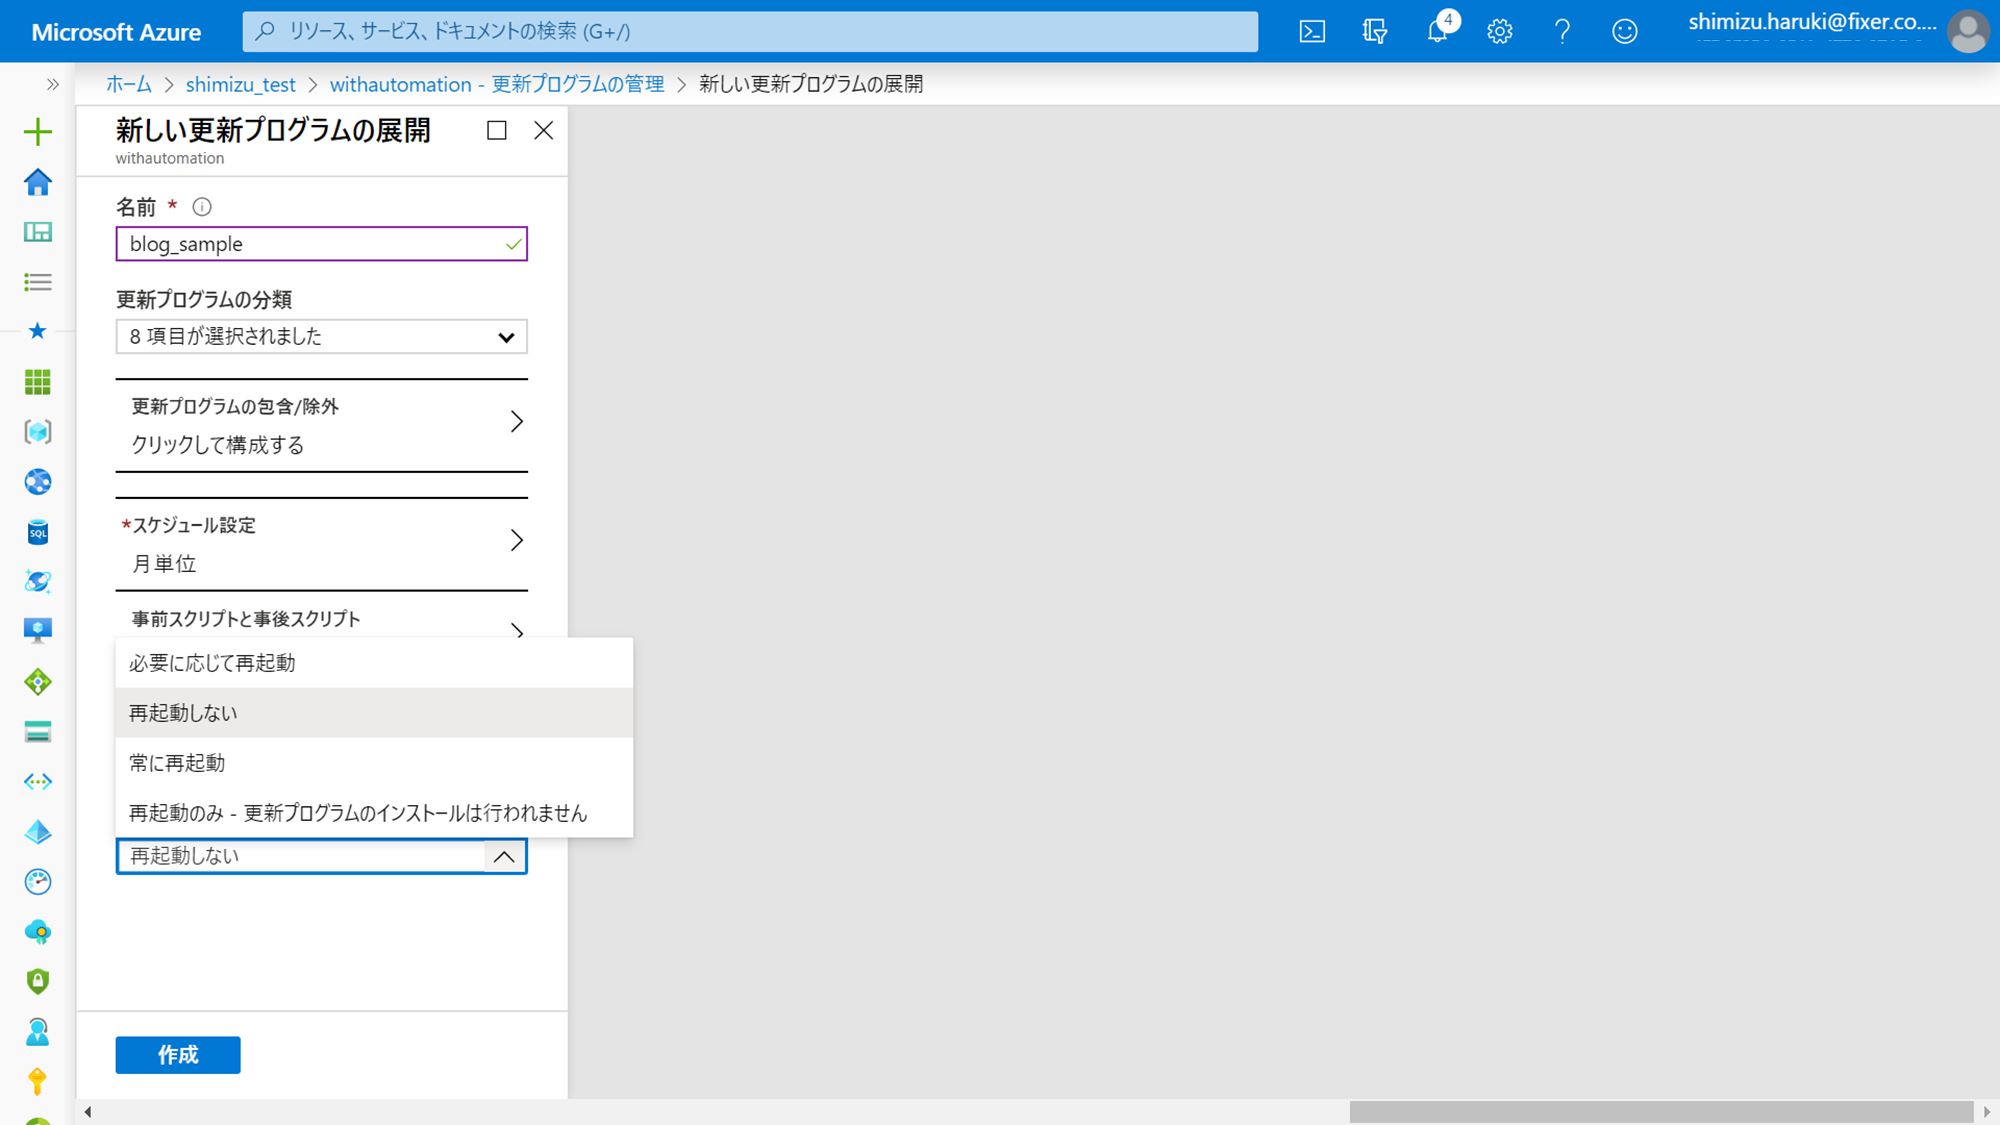
Task: Select 必要に応じて再起動 option
Action: click(373, 663)
